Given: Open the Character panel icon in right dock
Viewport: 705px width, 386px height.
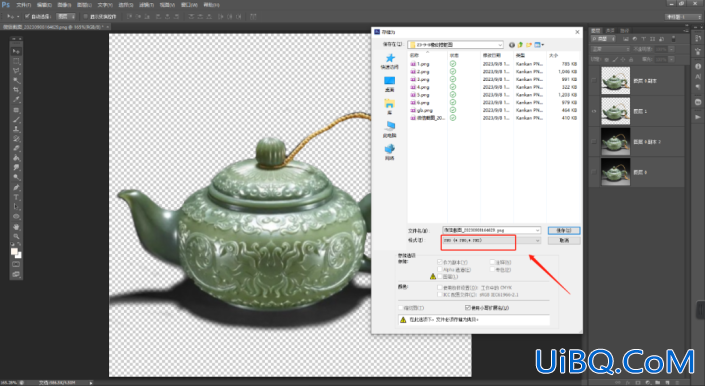Looking at the screenshot, I should pos(698,76).
